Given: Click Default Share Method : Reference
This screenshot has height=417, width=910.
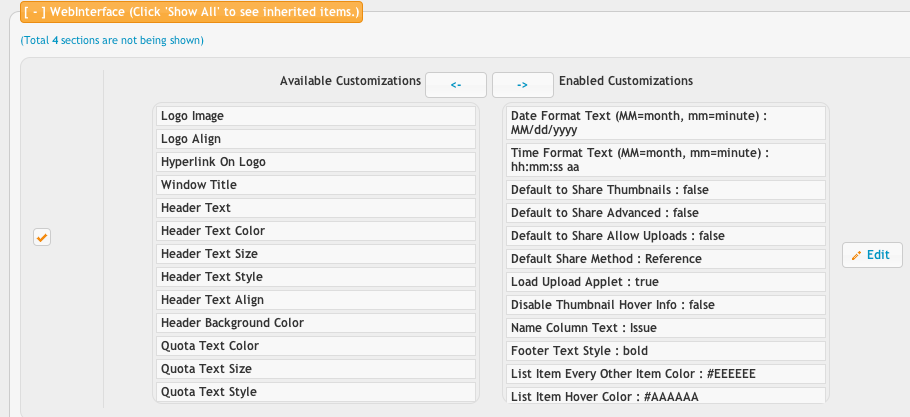Looking at the screenshot, I should (x=666, y=259).
